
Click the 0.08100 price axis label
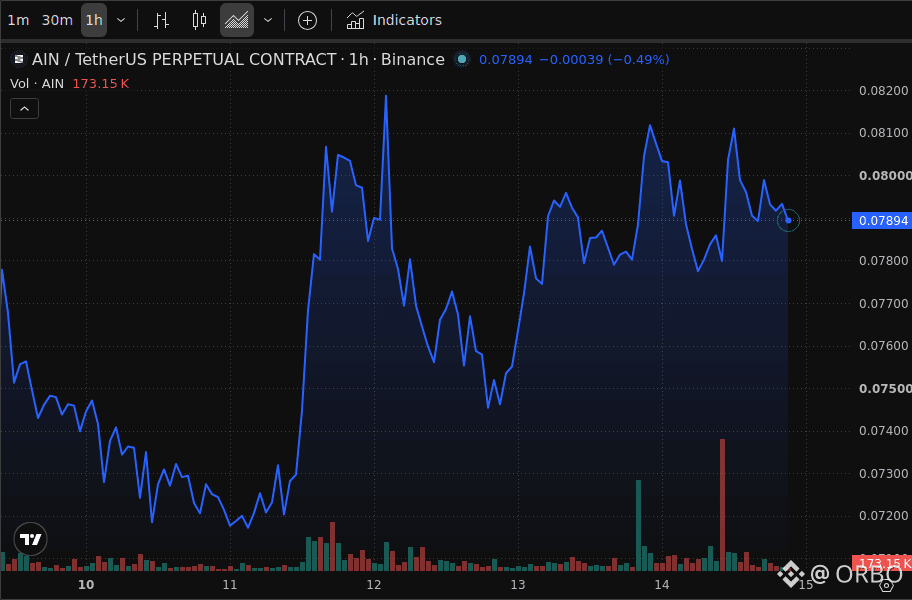(x=884, y=133)
